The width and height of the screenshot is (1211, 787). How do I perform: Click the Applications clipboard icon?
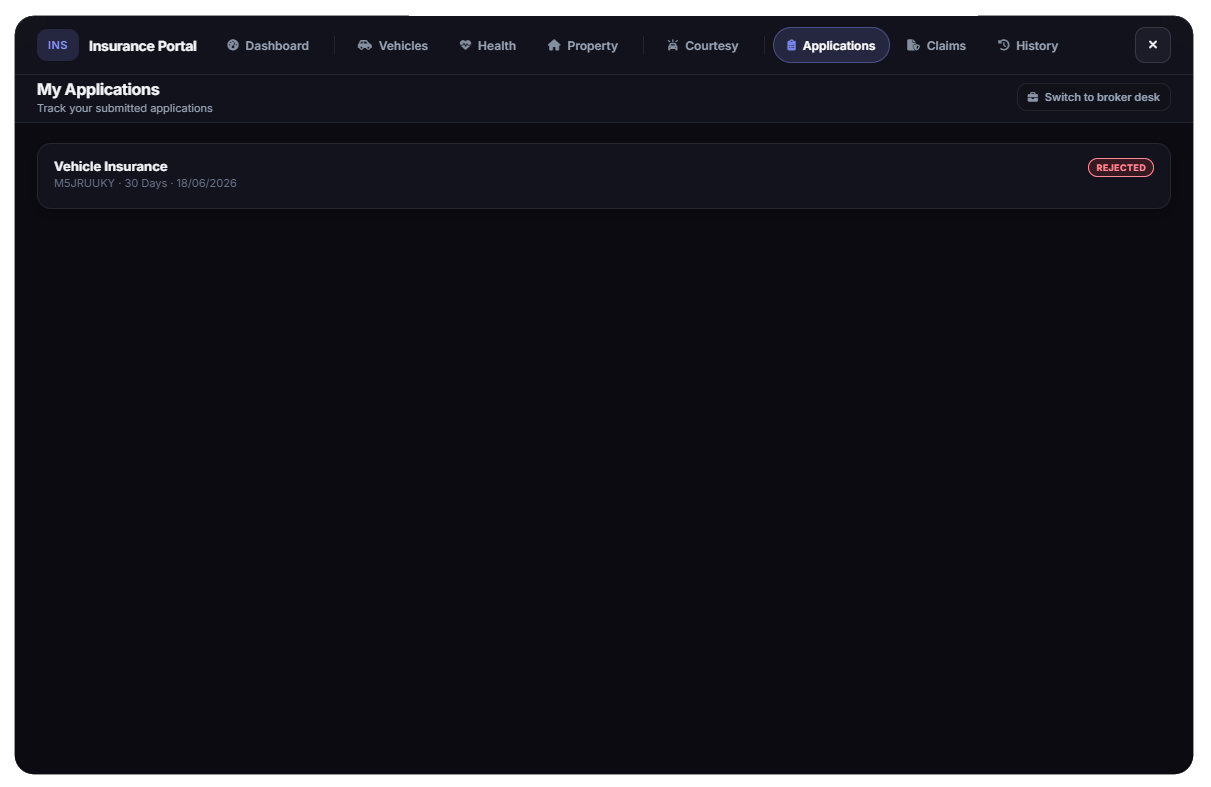792,45
